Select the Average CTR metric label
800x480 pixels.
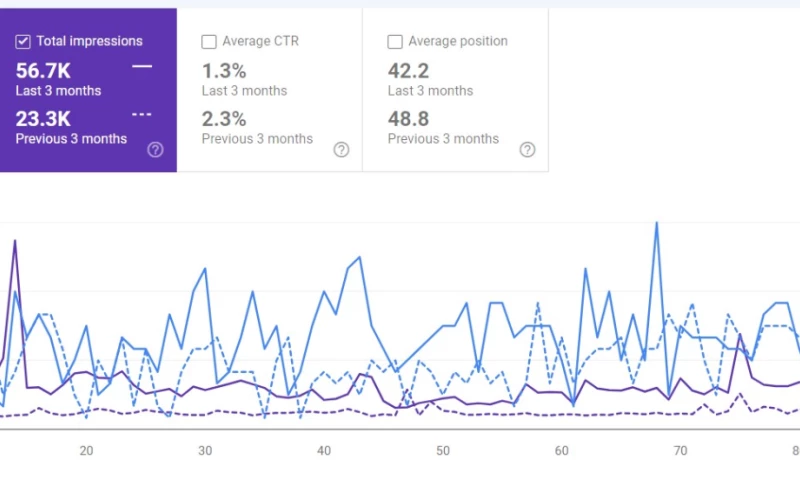point(261,41)
